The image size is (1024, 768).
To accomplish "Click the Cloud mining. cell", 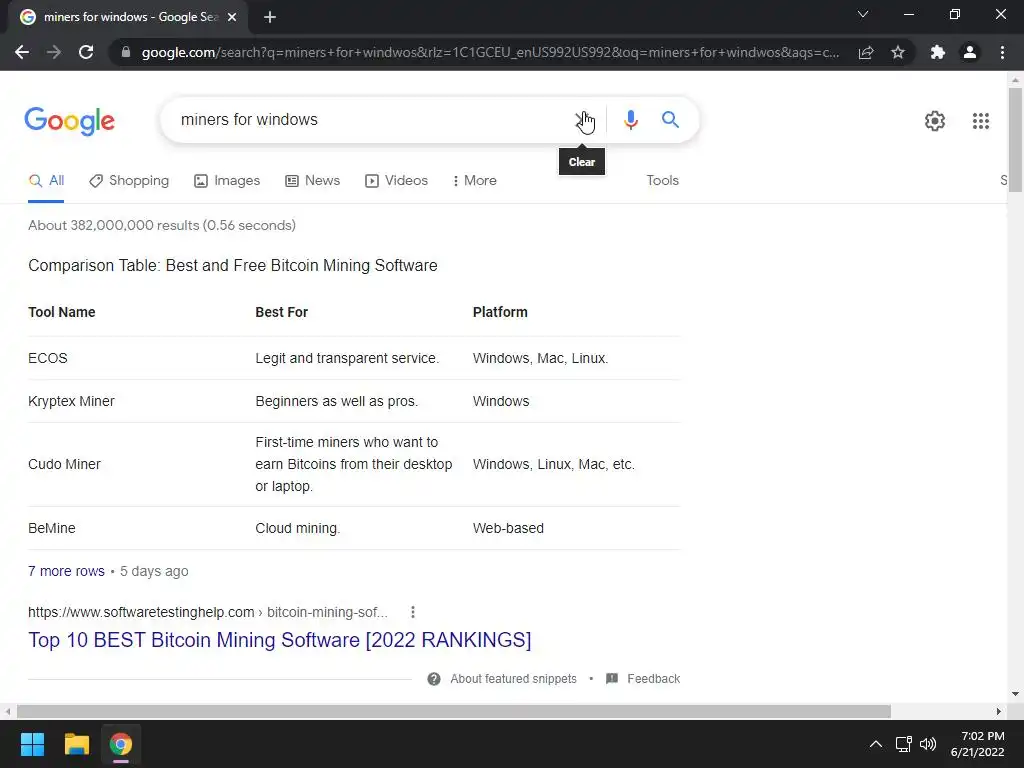I will 298,528.
